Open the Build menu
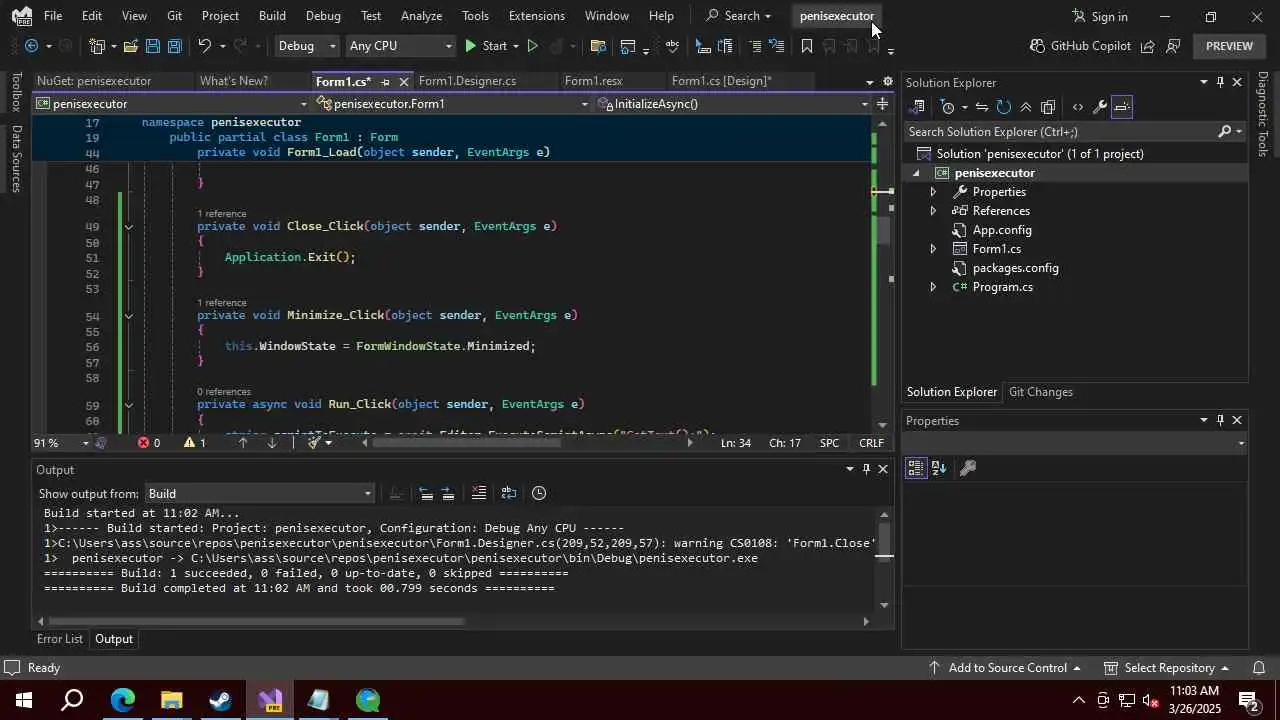1280x720 pixels. pos(272,16)
